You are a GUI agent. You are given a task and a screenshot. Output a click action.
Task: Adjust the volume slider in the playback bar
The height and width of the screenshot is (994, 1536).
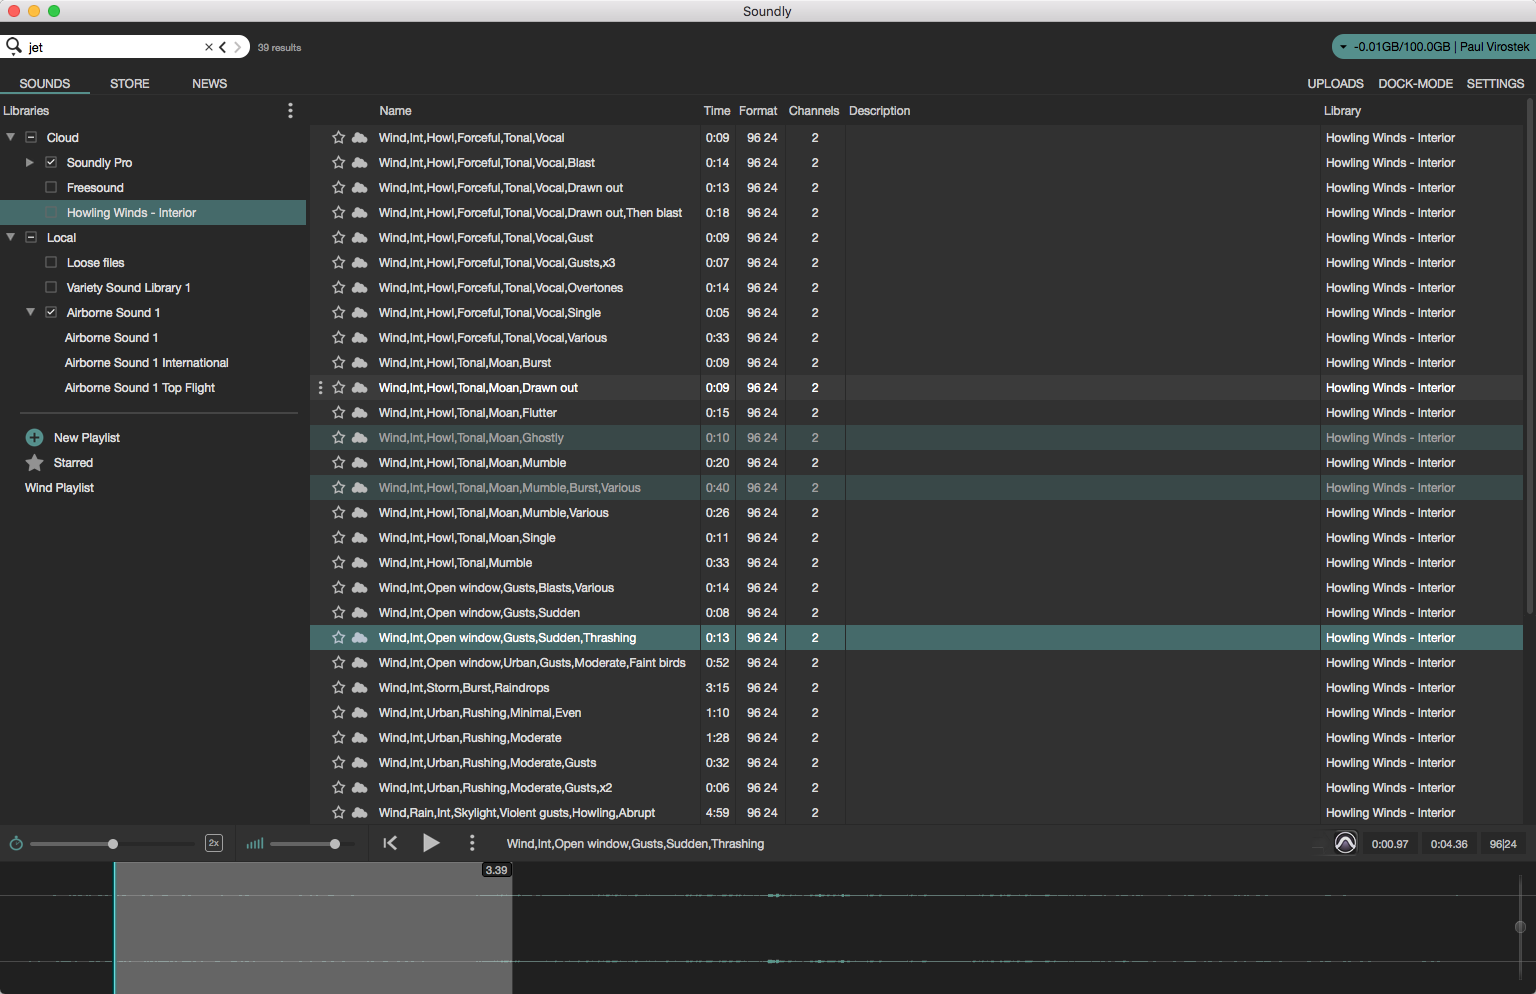point(335,843)
